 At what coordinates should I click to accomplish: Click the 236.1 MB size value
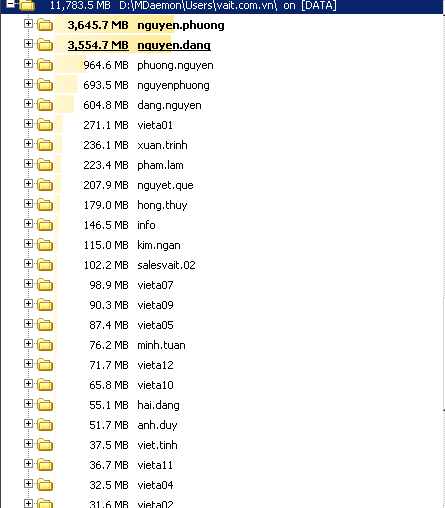106,145
